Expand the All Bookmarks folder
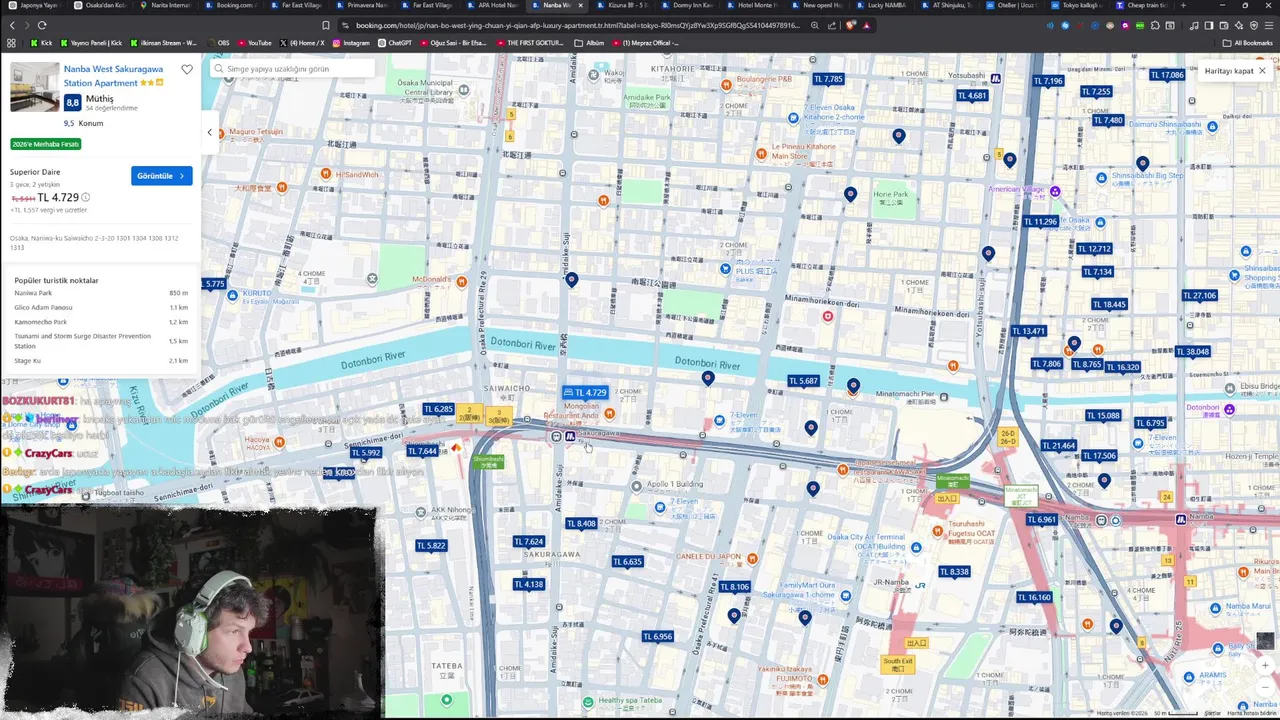This screenshot has height=720, width=1280. point(1248,43)
